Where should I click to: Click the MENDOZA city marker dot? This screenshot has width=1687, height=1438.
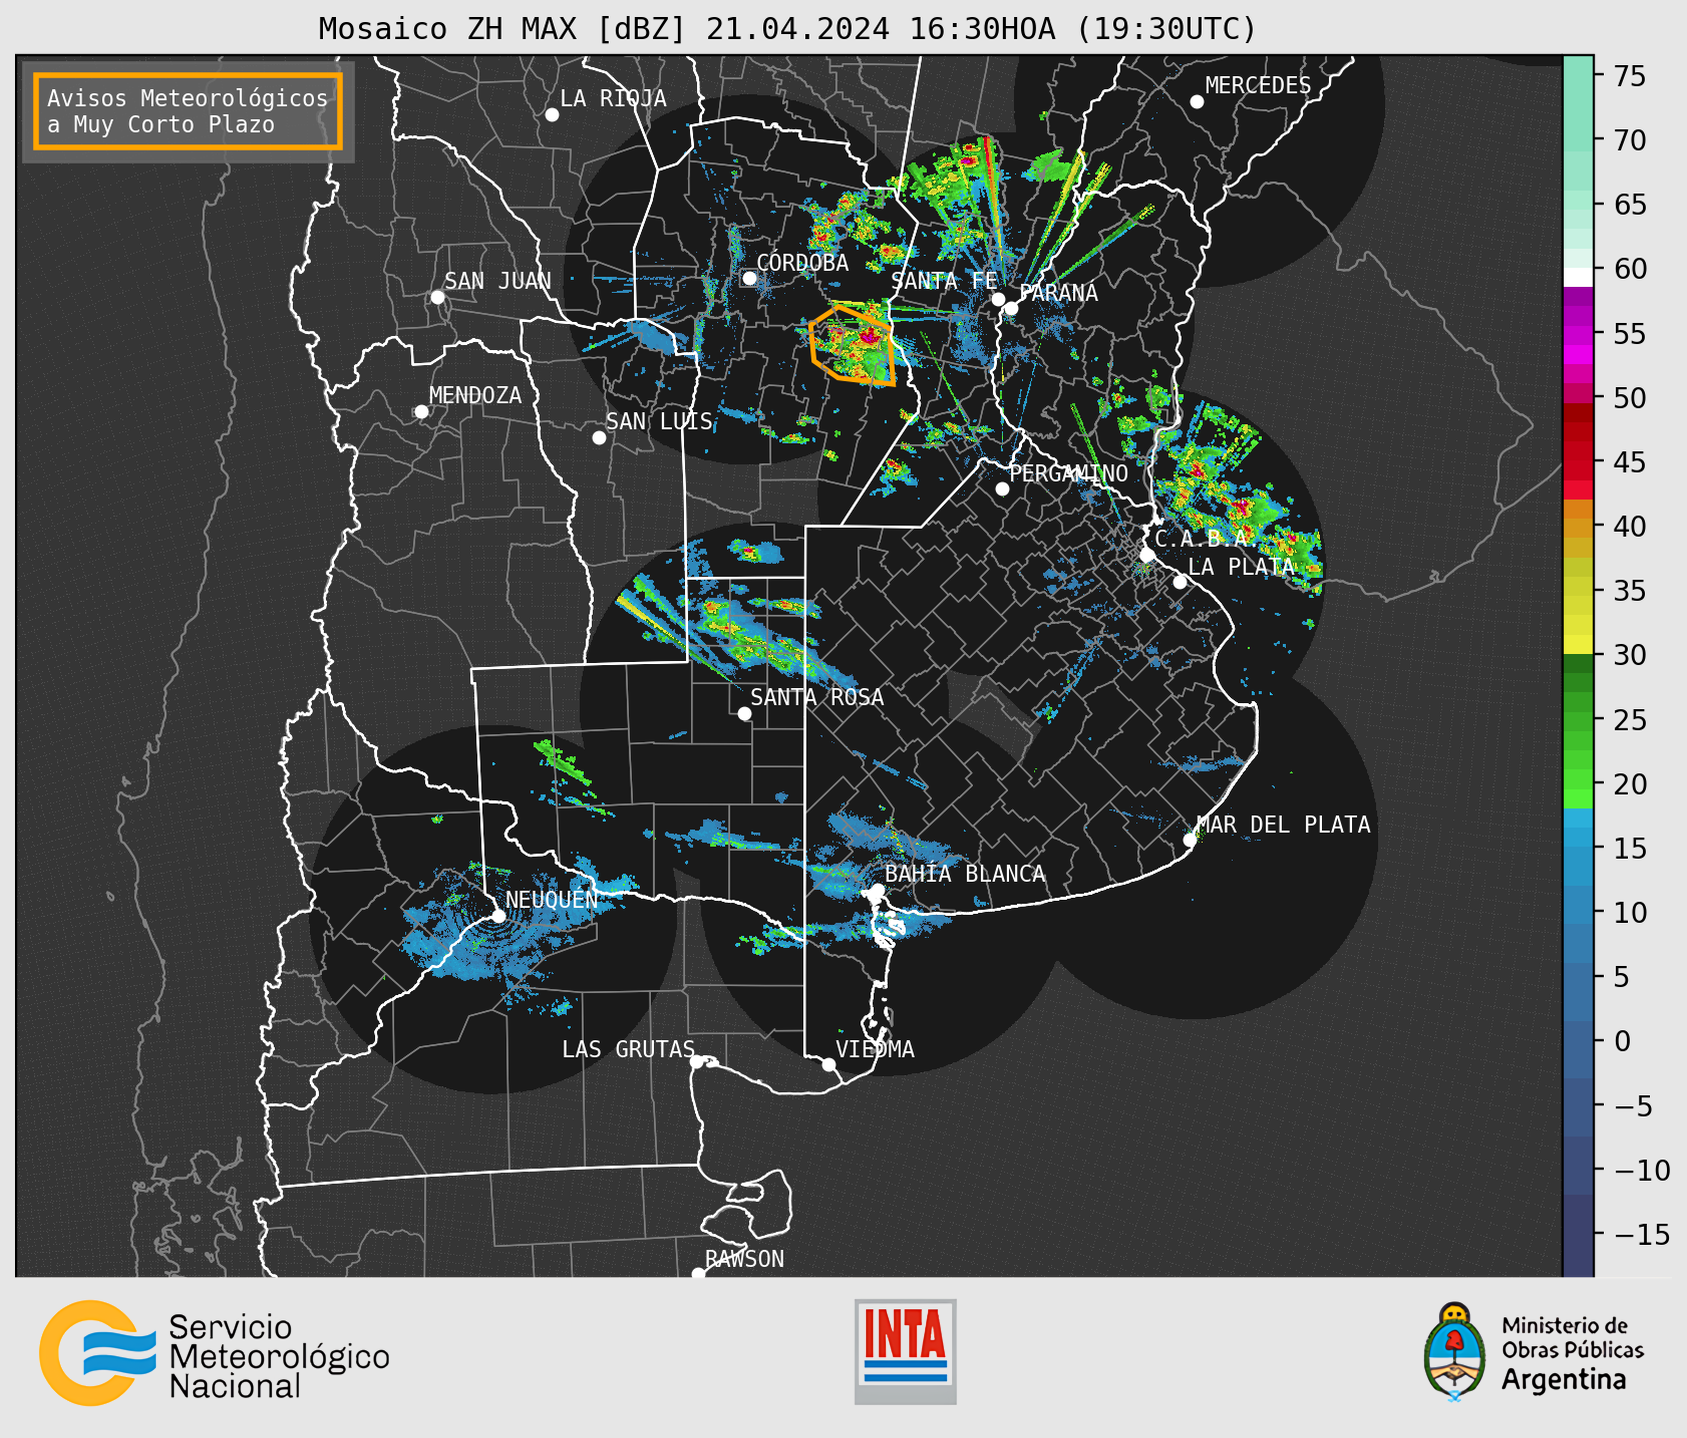point(421,412)
